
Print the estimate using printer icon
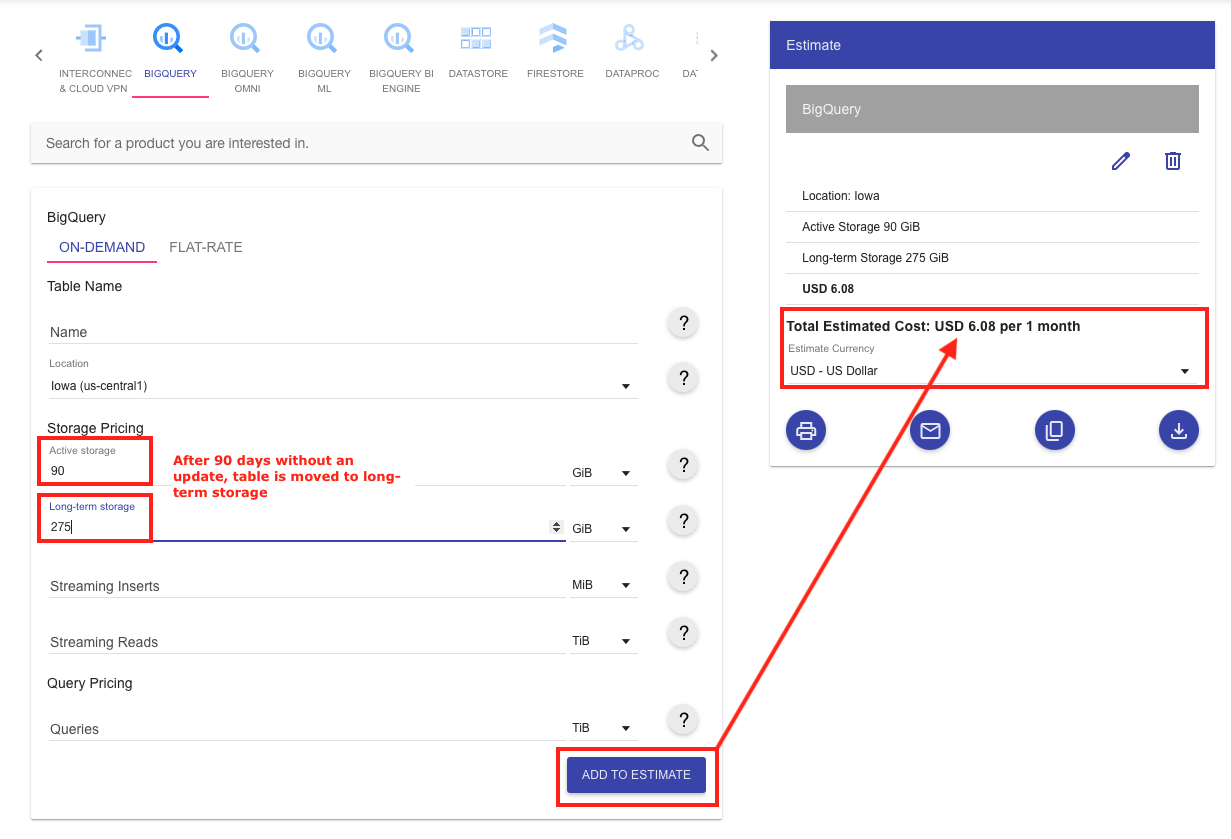[x=806, y=430]
